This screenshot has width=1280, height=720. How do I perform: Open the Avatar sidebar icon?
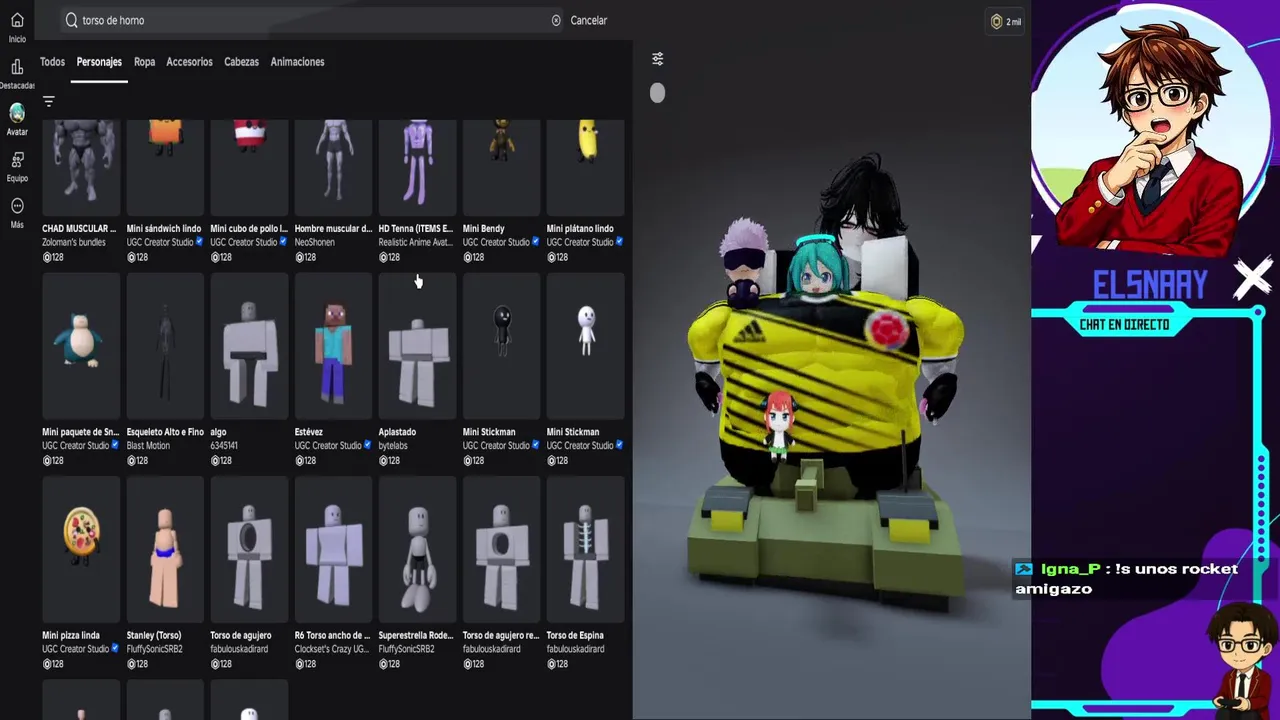point(17,113)
